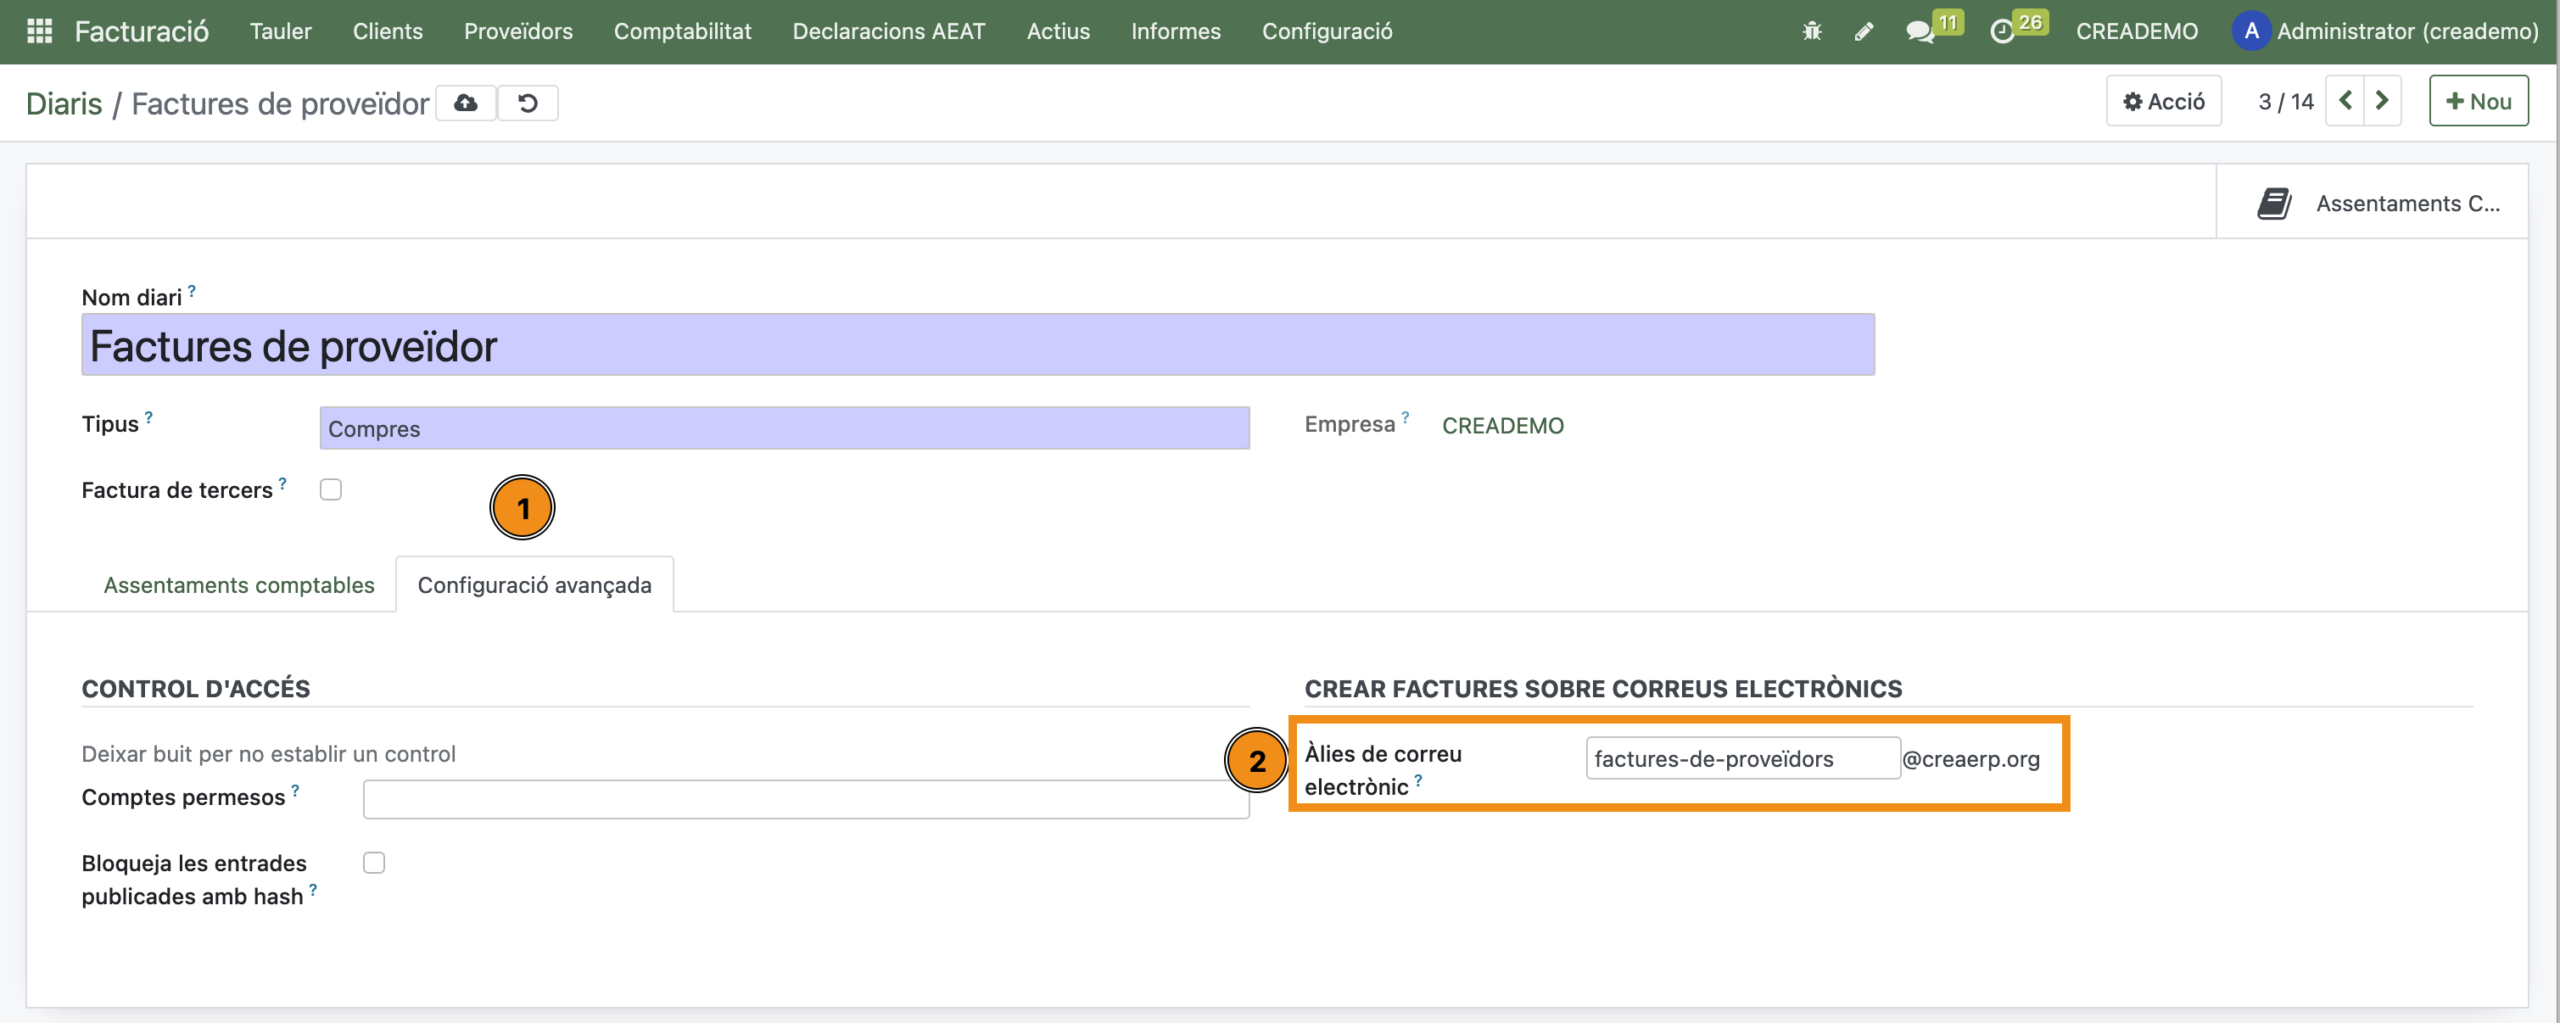Enable the Factura de tercers checkbox
Viewport: 2560px width, 1023px height.
point(331,490)
